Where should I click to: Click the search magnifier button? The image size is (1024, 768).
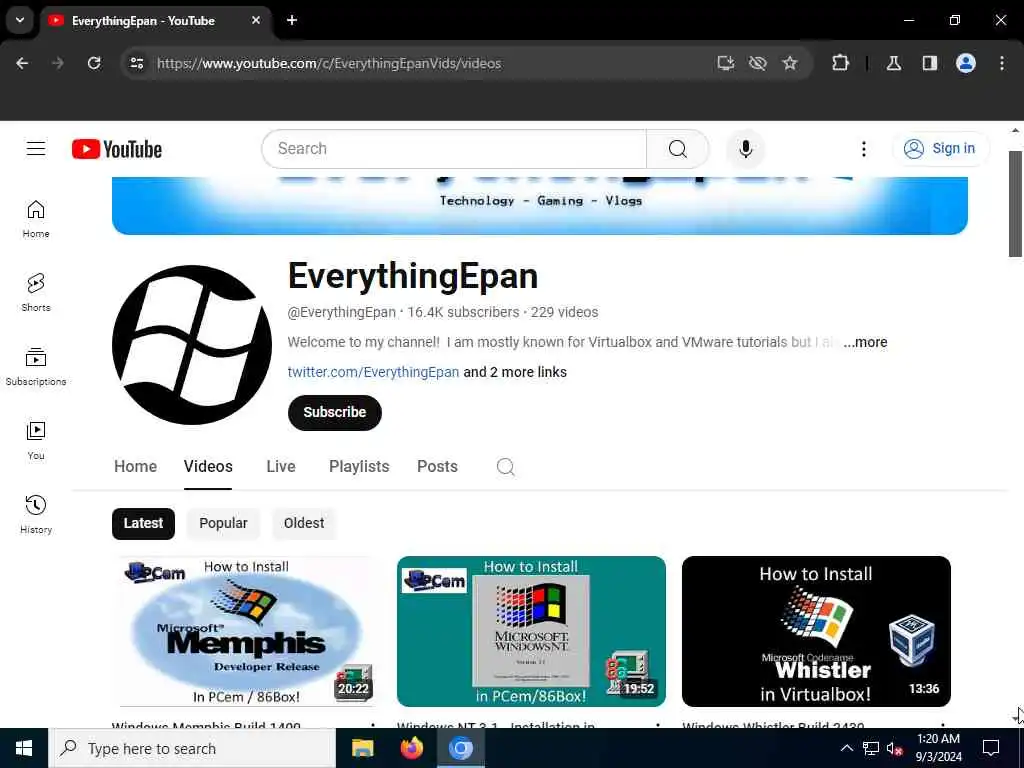point(677,149)
